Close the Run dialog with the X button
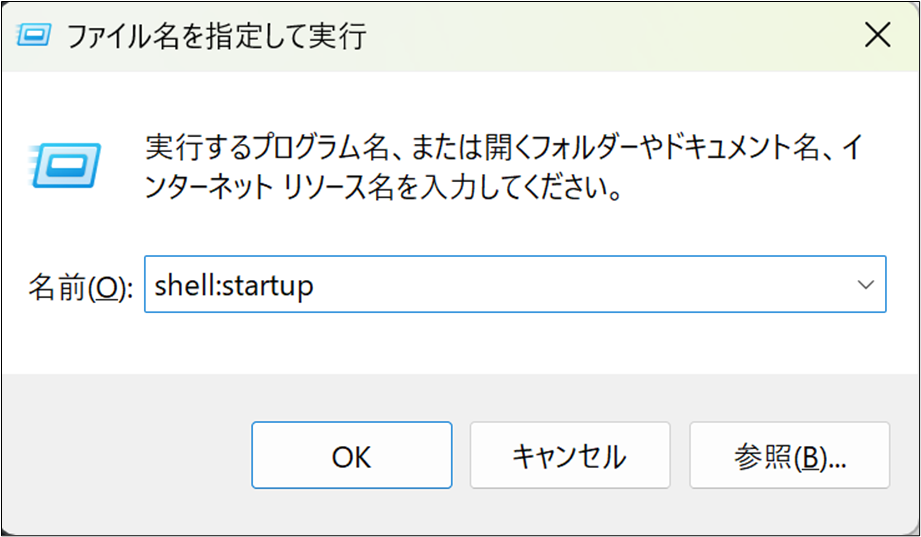 (877, 37)
